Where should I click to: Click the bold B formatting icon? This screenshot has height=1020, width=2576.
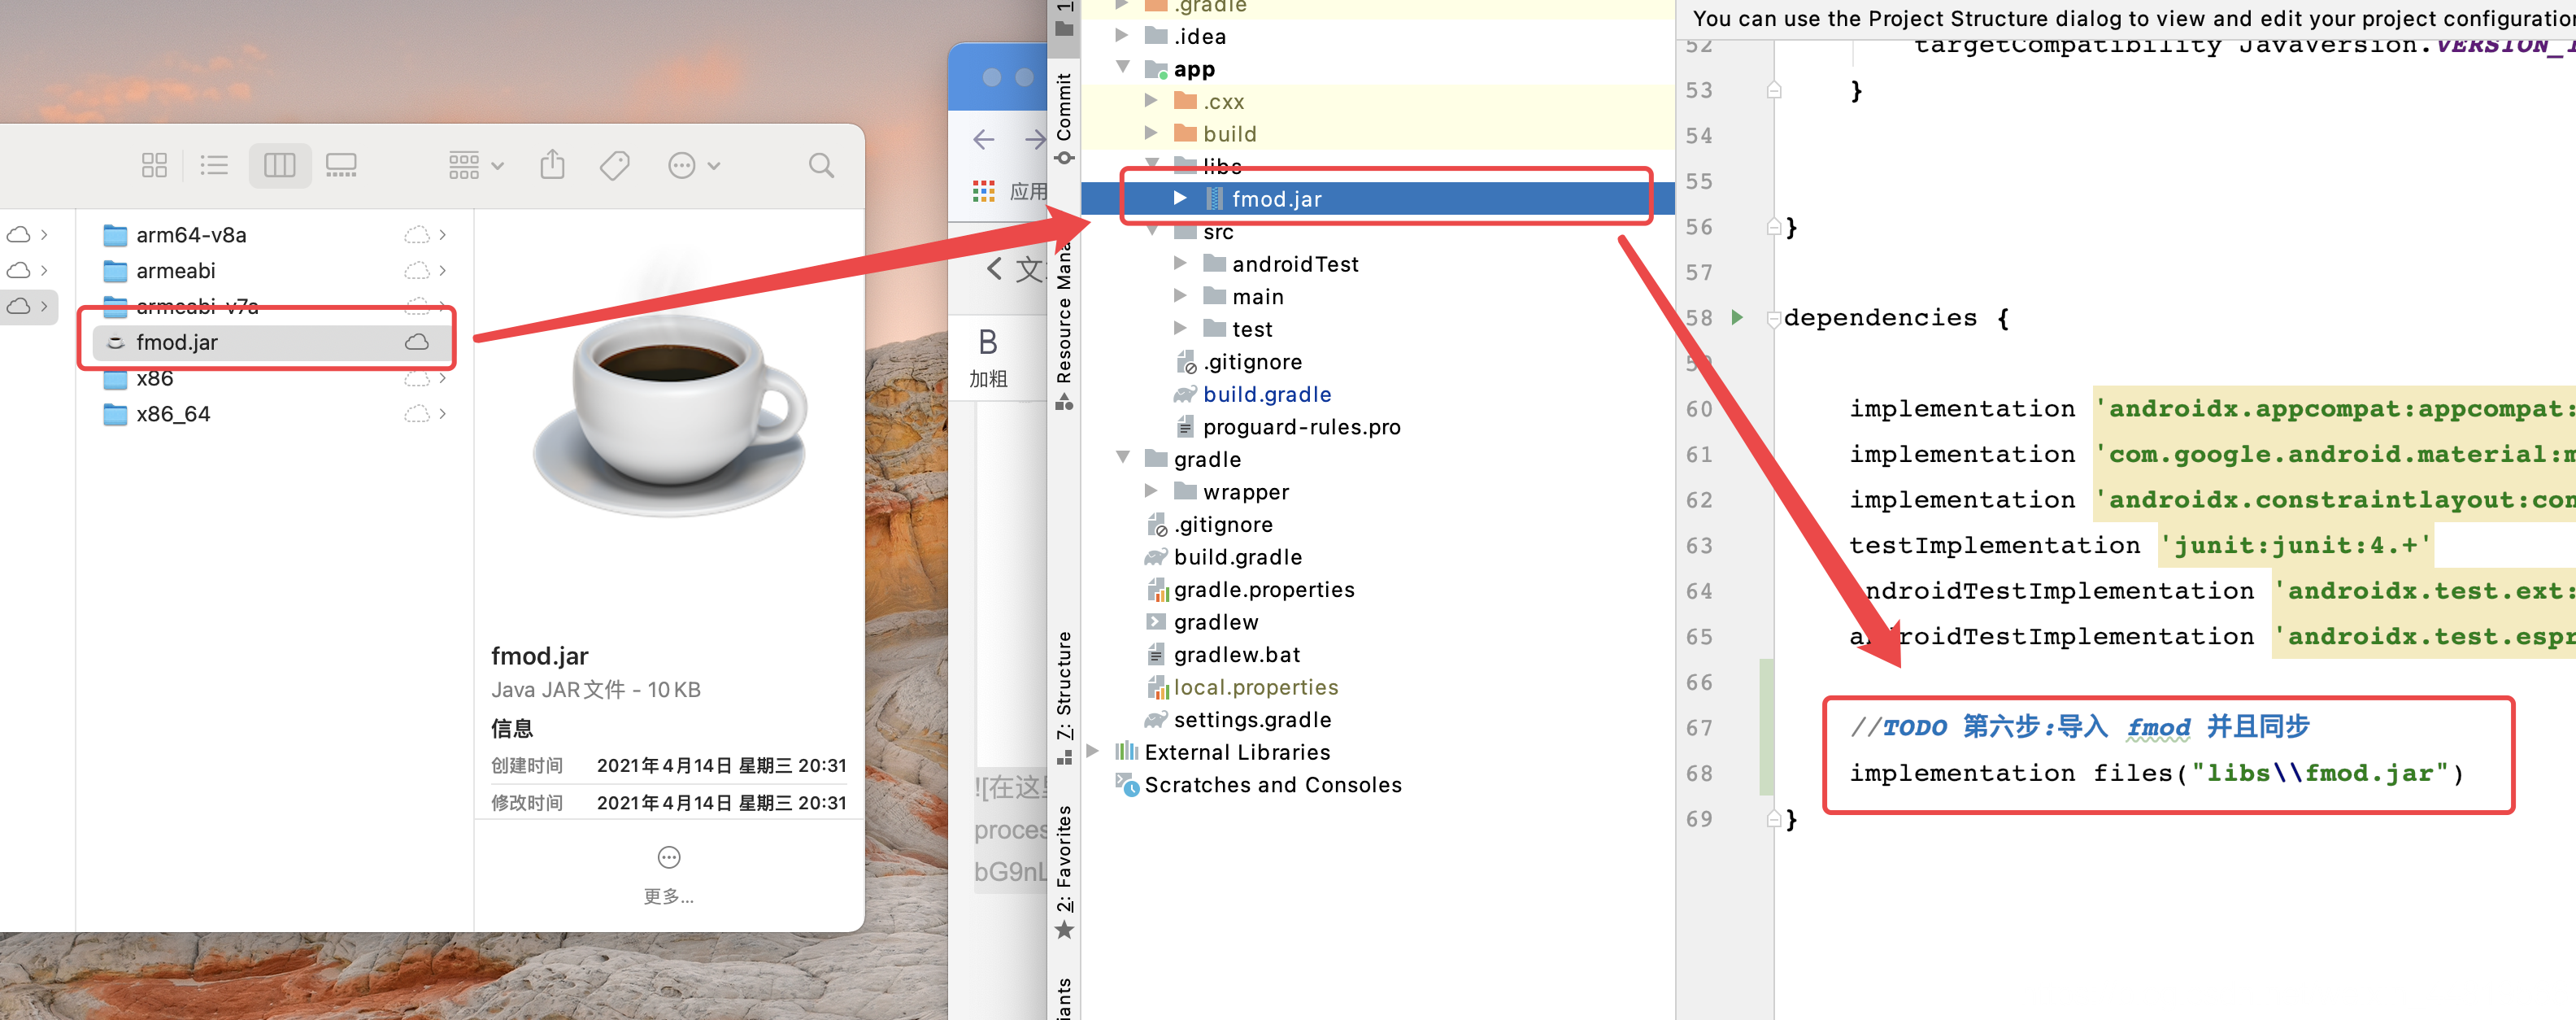(987, 343)
